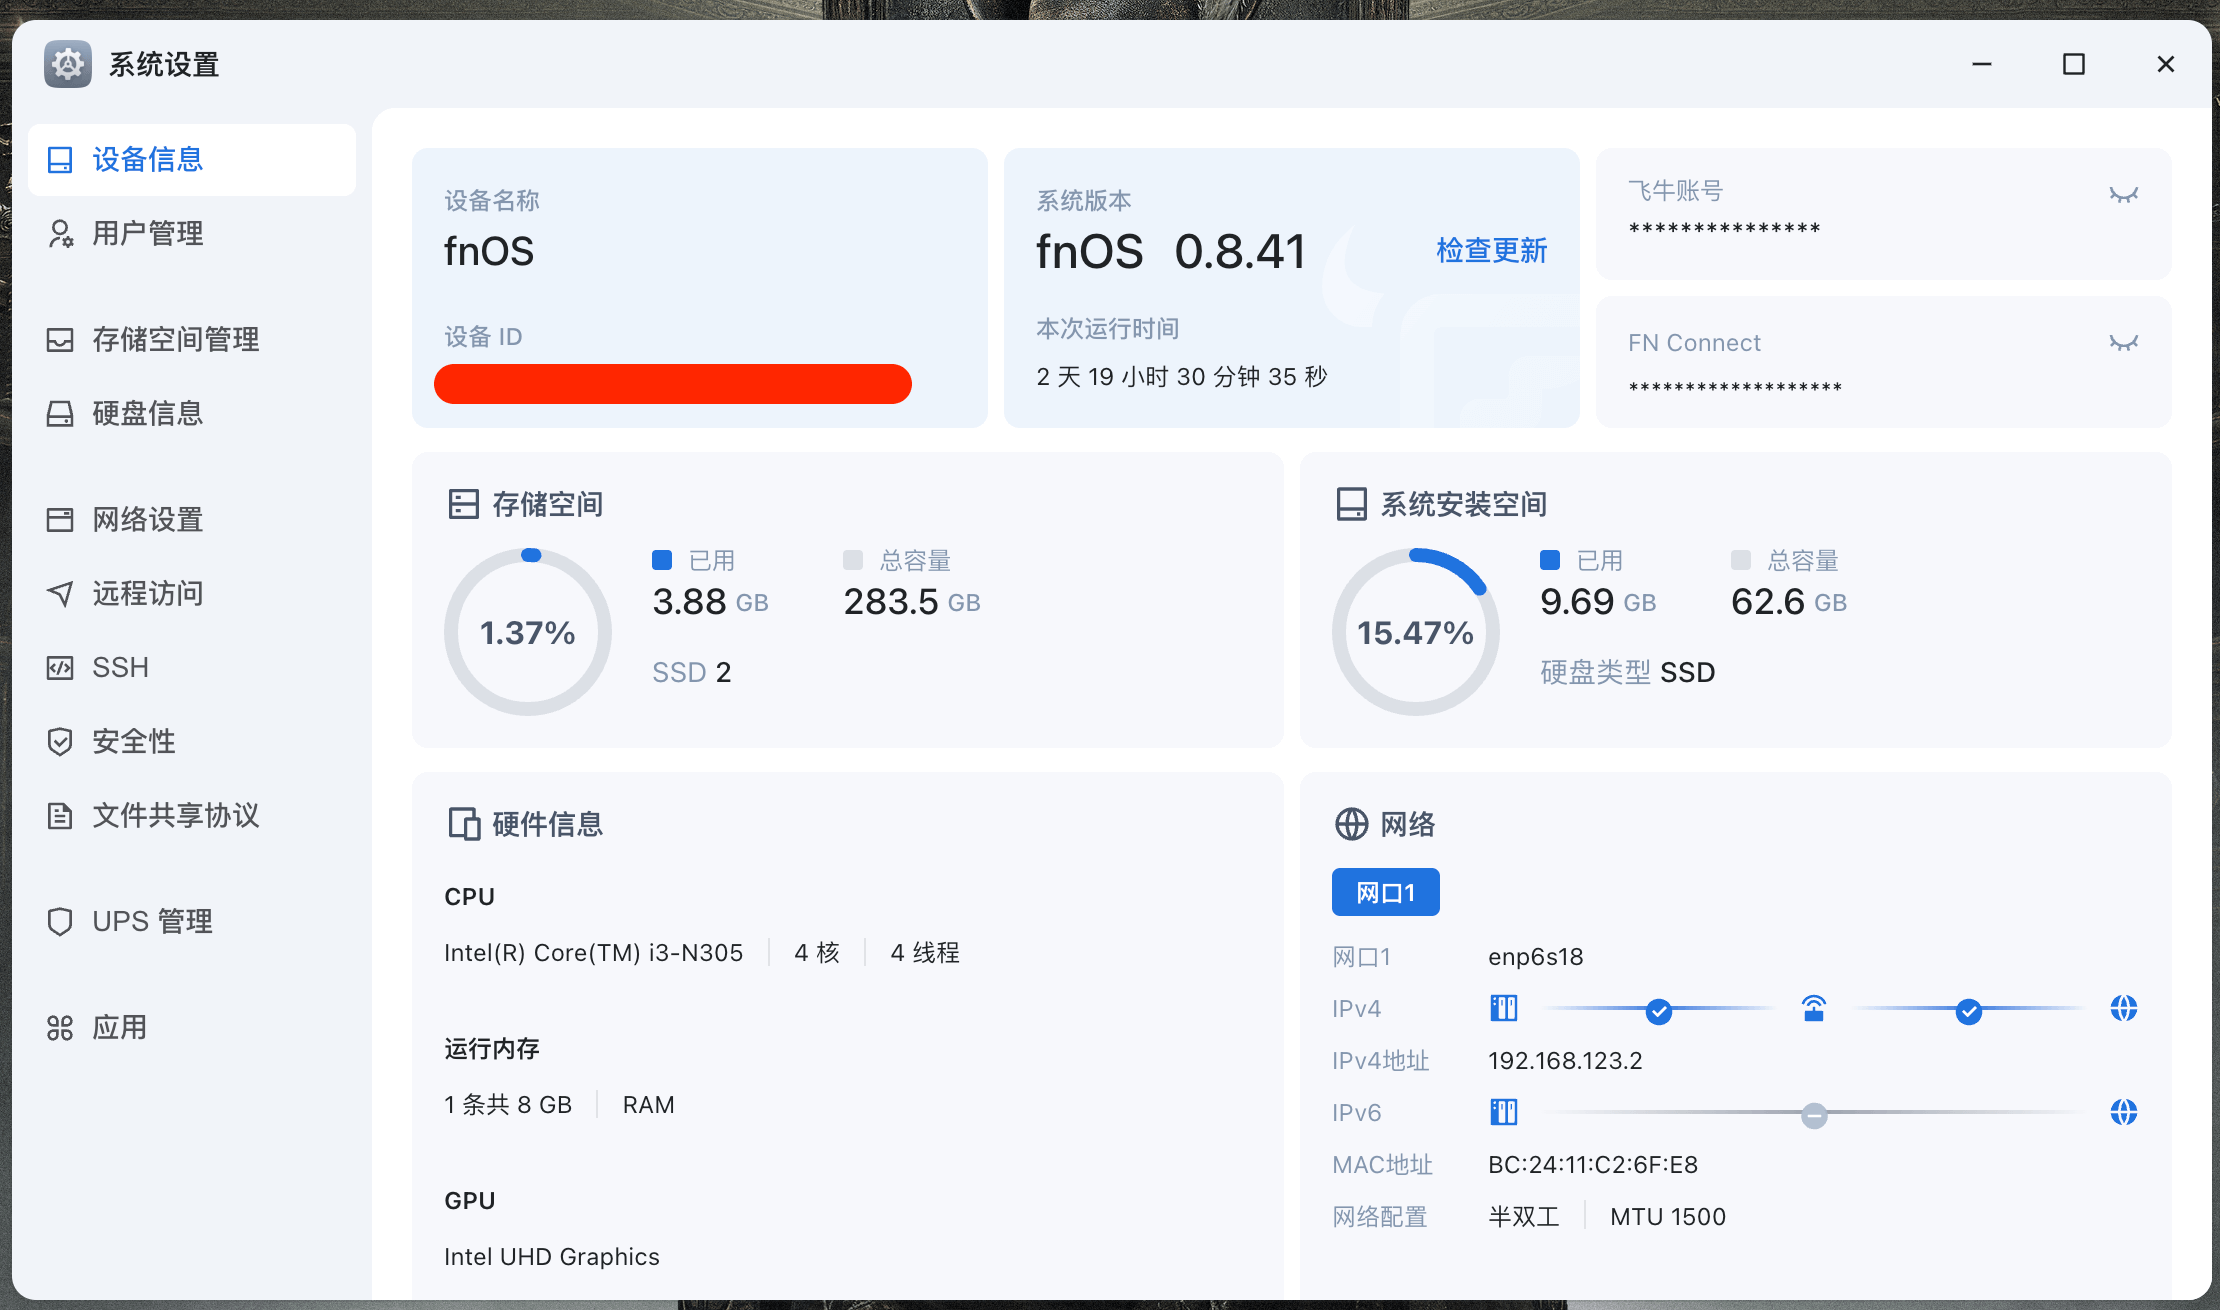Click the 检查更新 link

(1491, 251)
